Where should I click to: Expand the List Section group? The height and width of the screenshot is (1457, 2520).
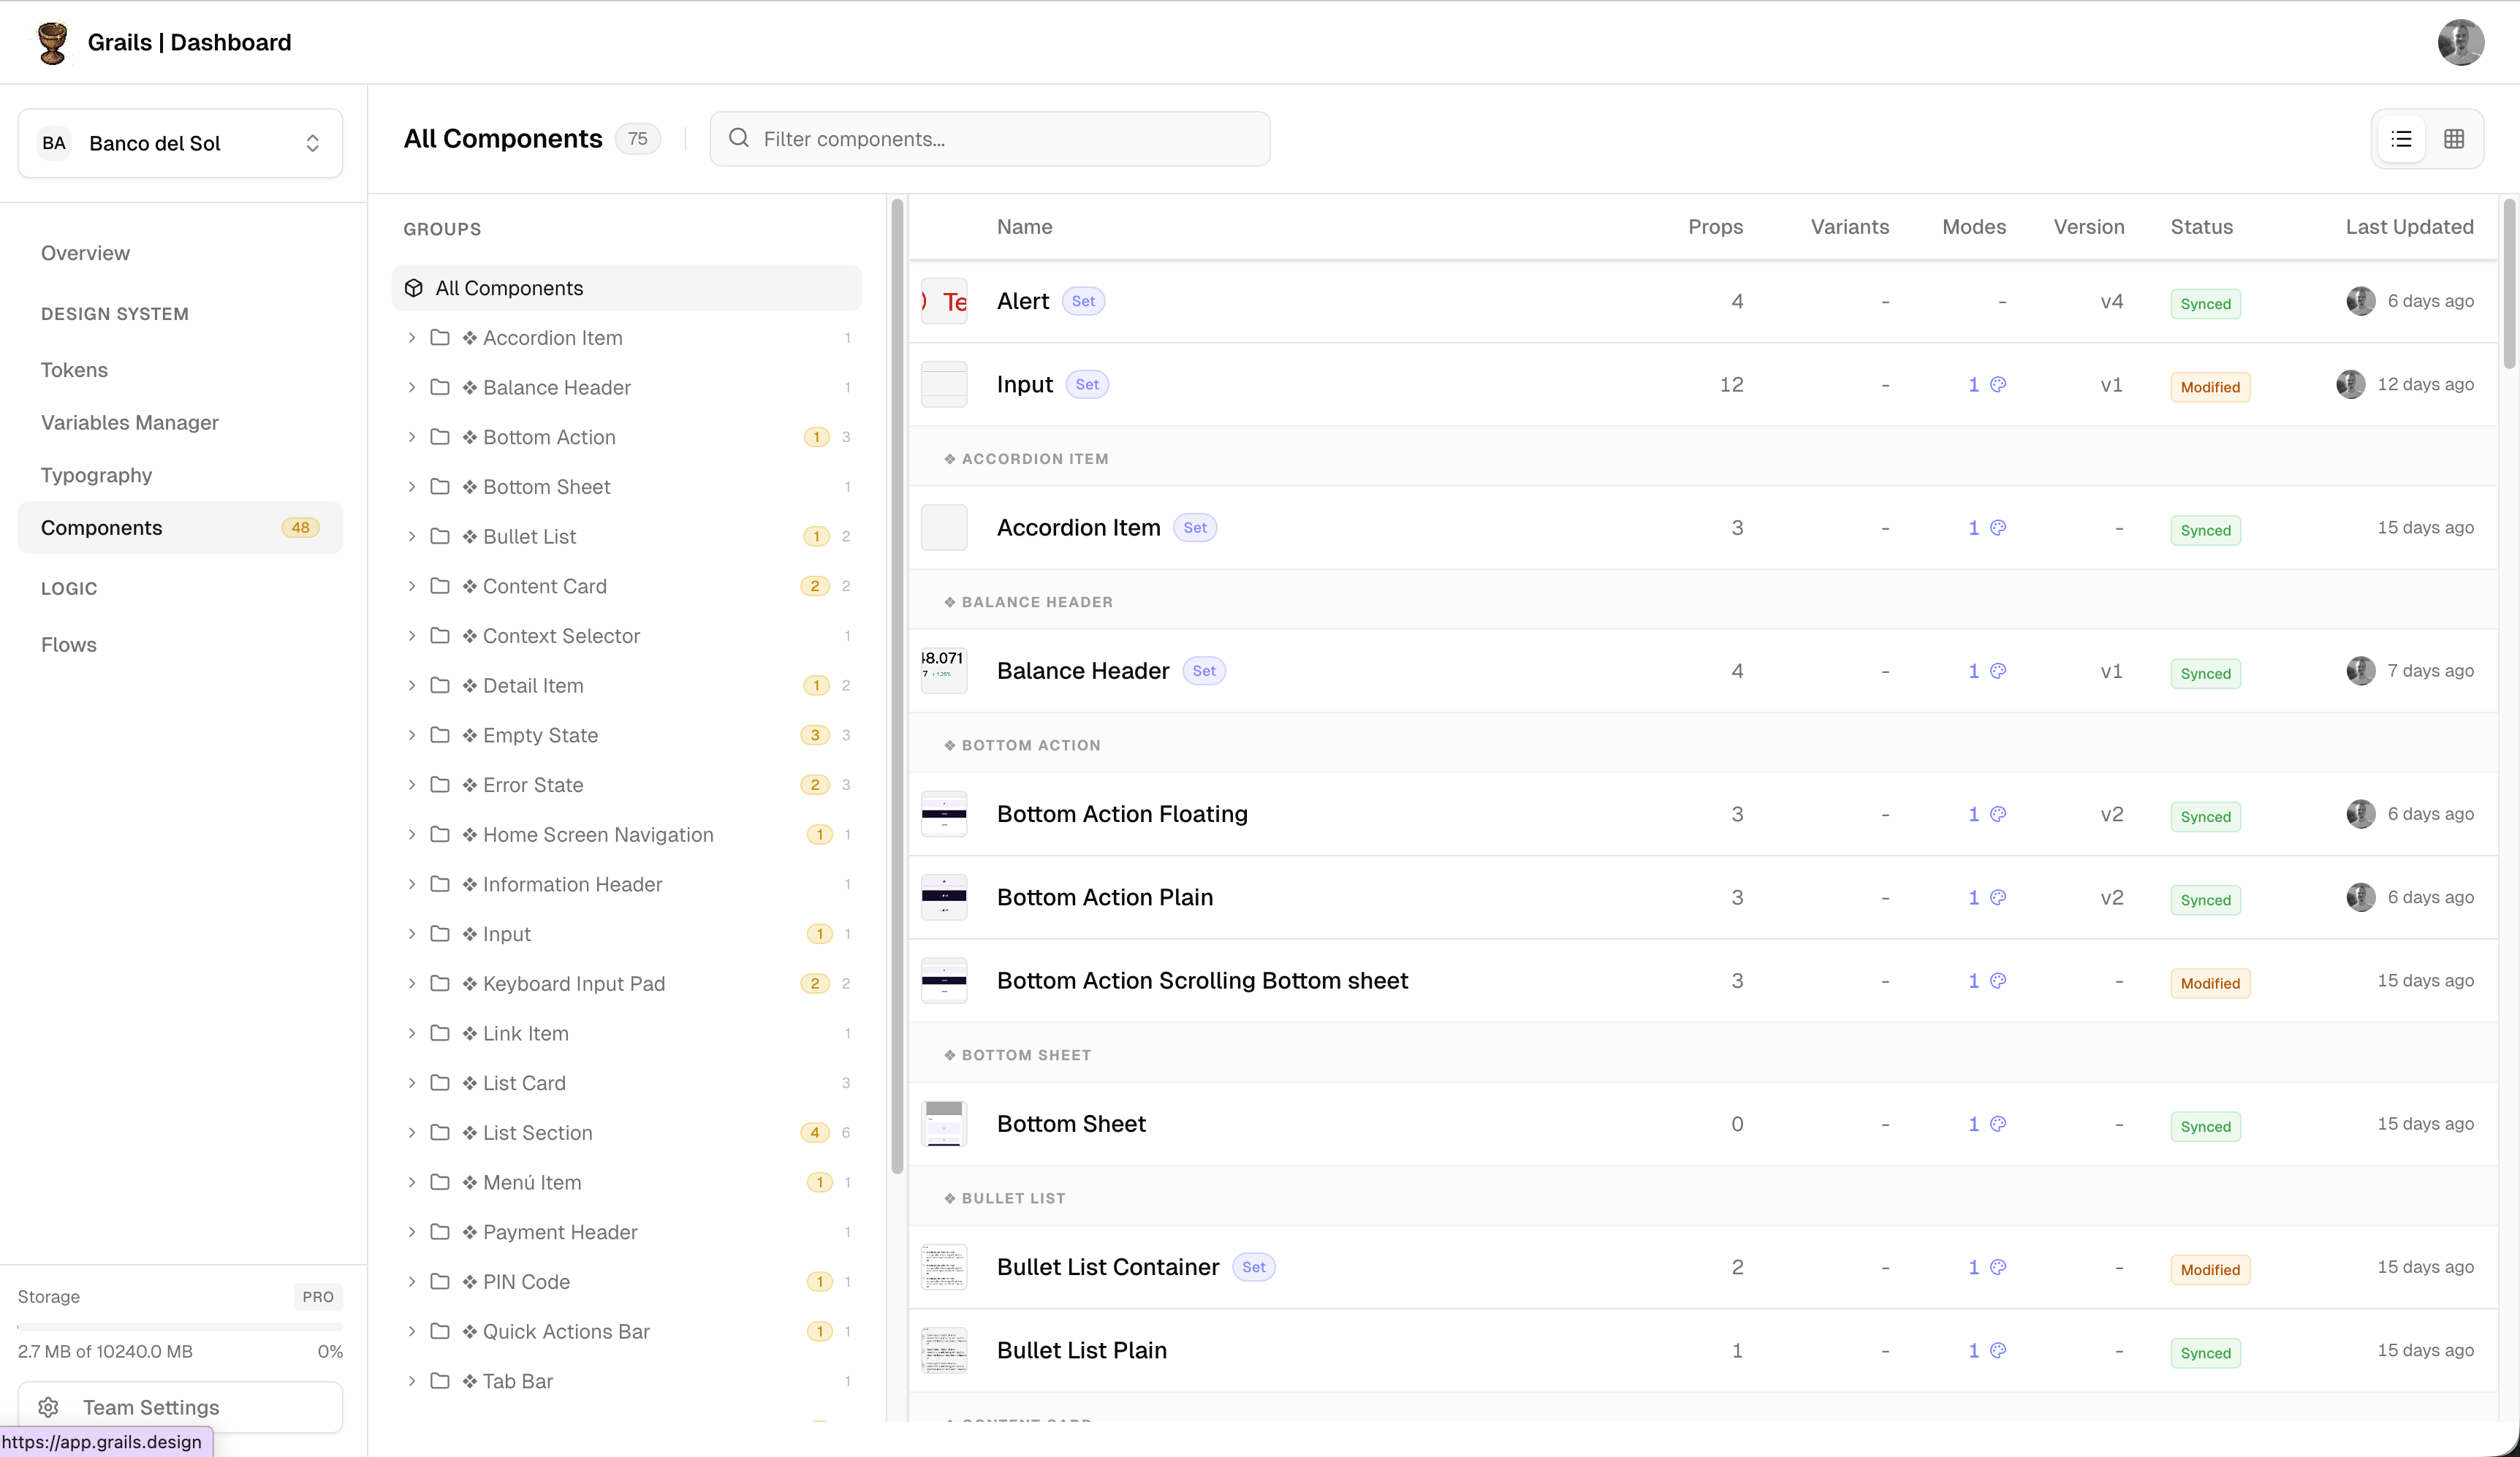click(412, 1133)
